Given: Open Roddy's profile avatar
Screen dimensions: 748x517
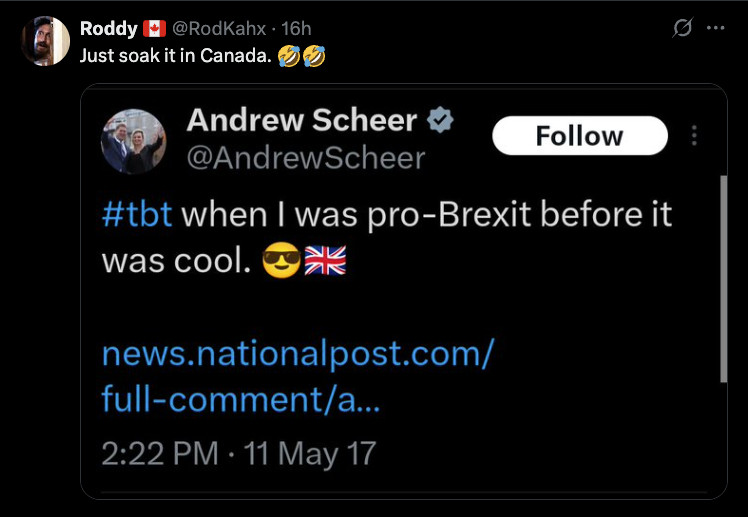Looking at the screenshot, I should click(45, 41).
